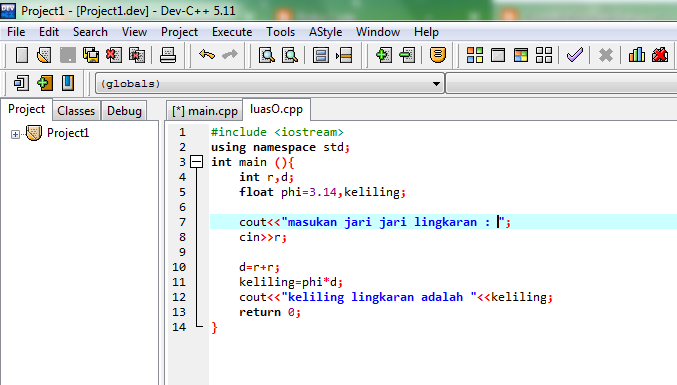Image resolution: width=677 pixels, height=385 pixels.
Task: Click the Compile & Run colored icon
Action: pyautogui.click(x=521, y=55)
